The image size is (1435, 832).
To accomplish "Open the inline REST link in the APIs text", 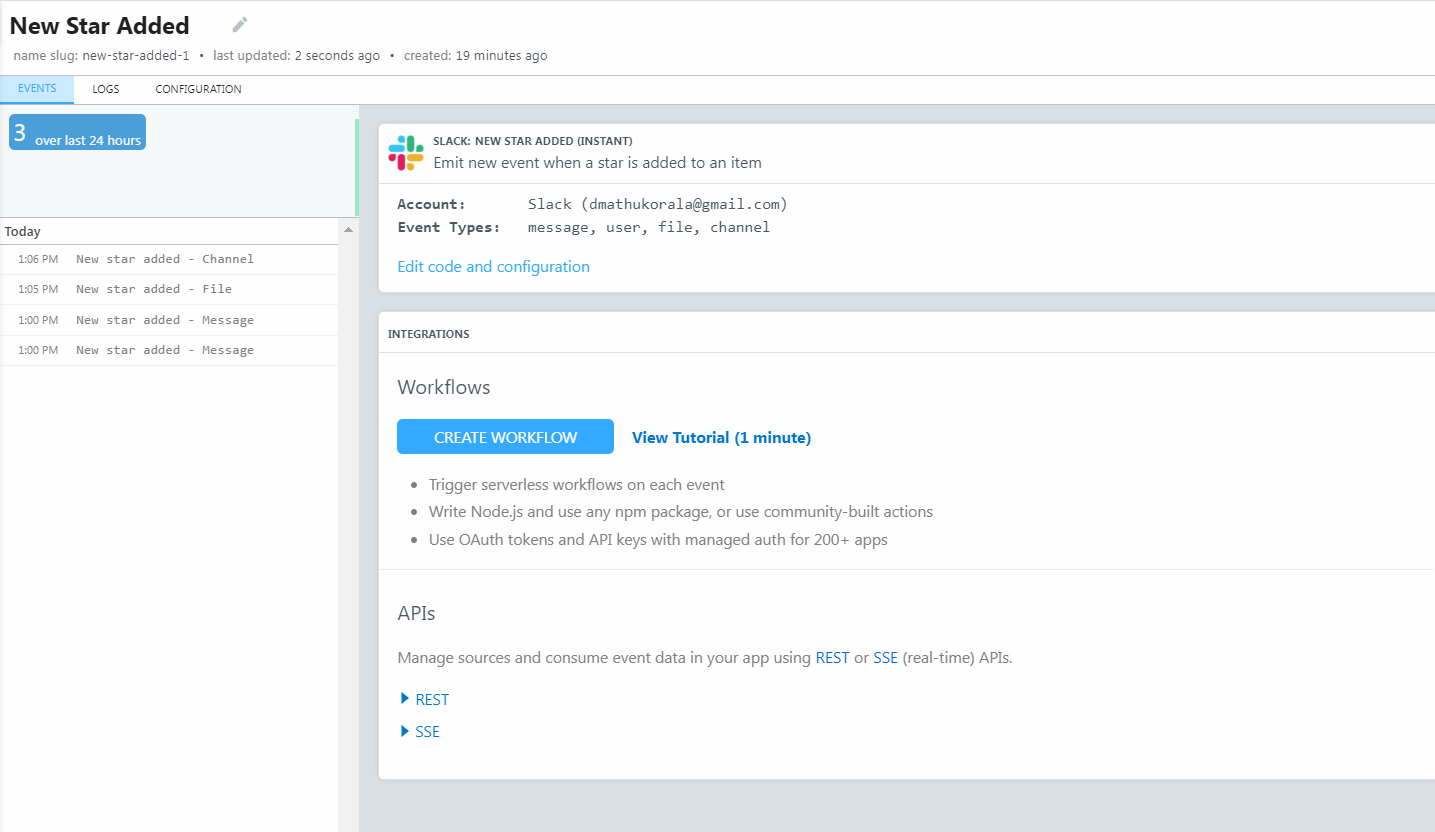I will click(x=833, y=657).
